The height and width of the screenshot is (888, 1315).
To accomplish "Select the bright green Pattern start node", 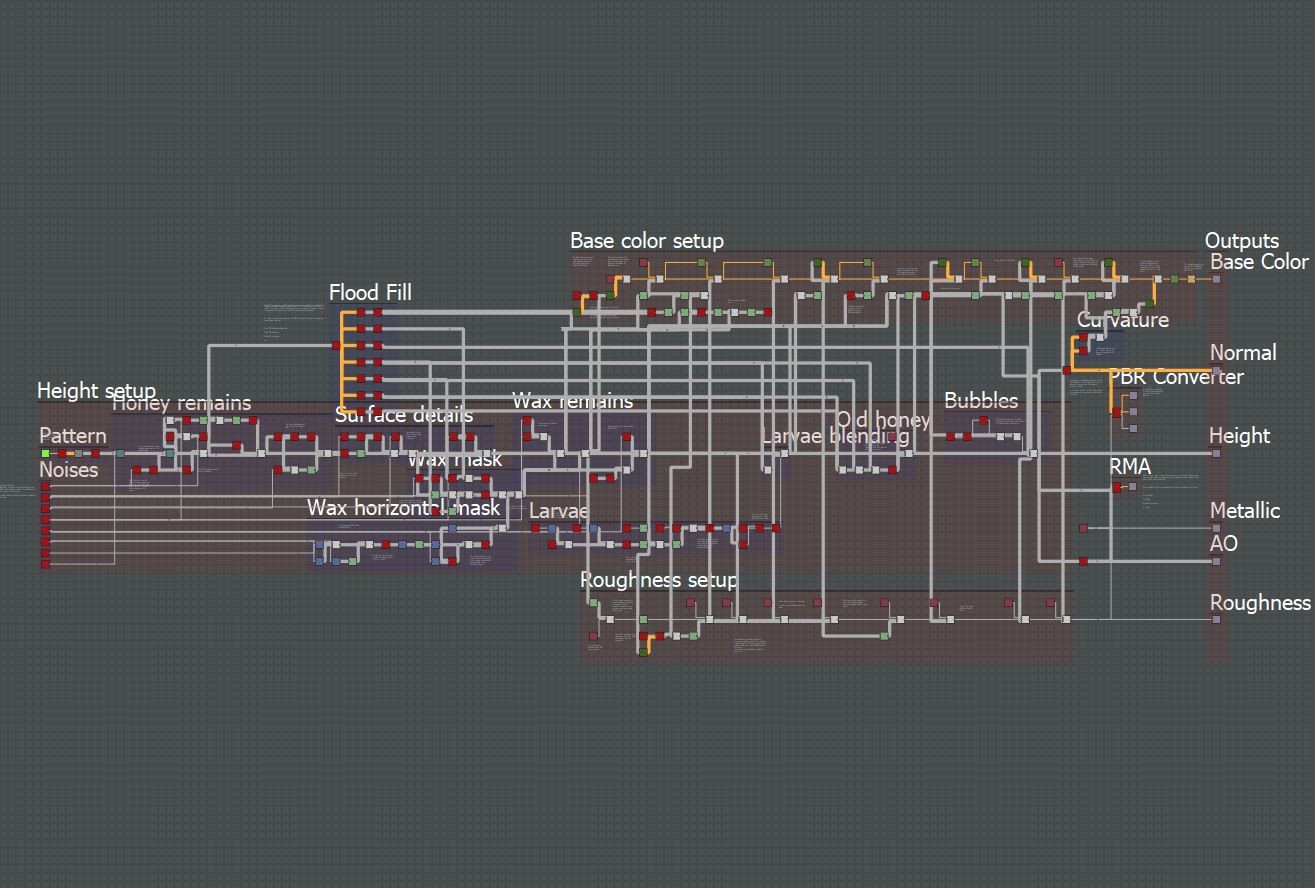I will point(45,453).
